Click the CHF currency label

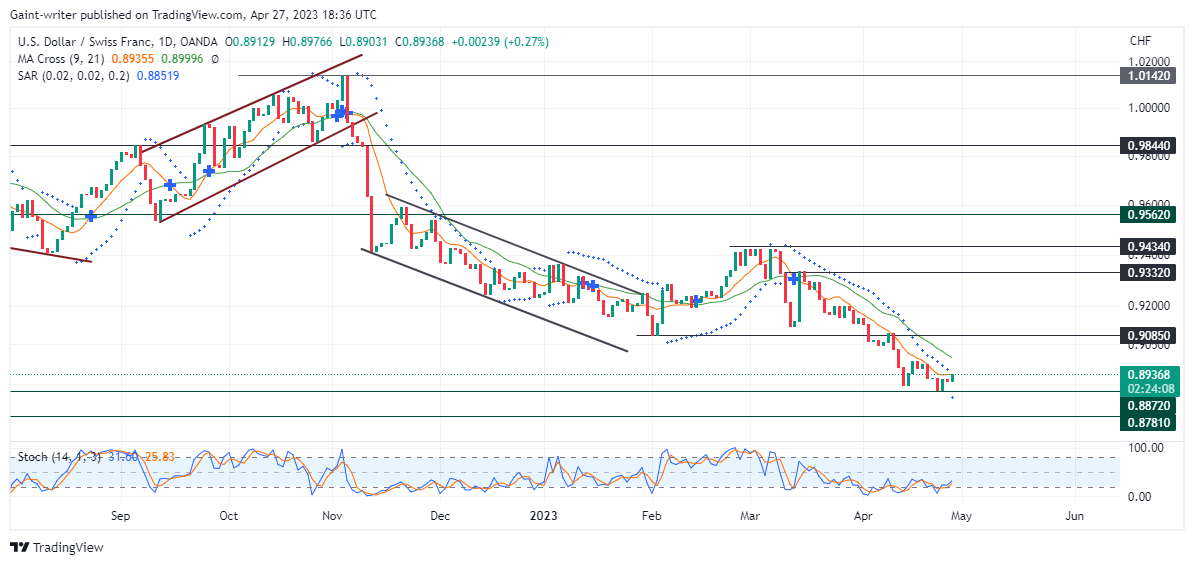click(1141, 40)
